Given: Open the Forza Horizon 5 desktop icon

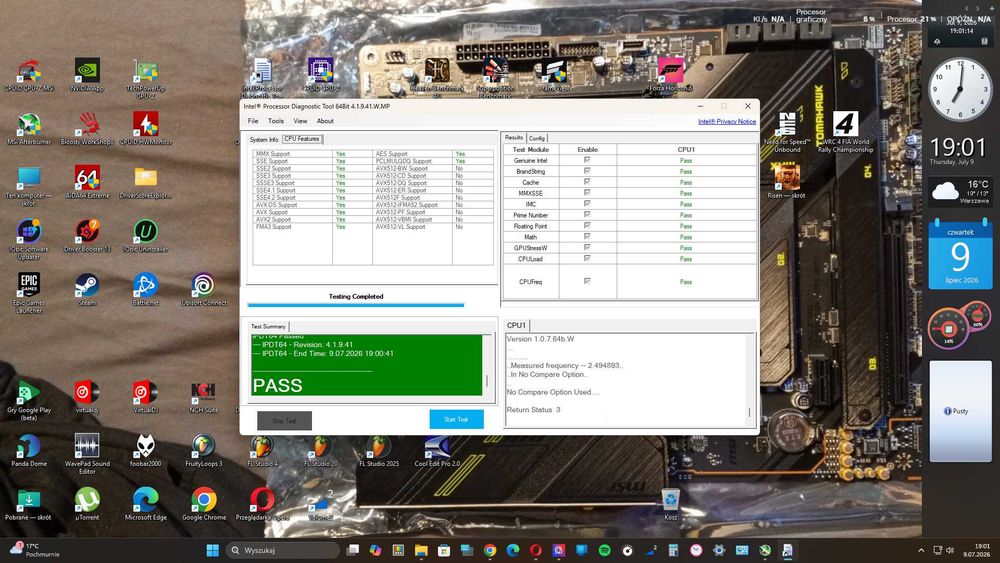Looking at the screenshot, I should tap(670, 75).
